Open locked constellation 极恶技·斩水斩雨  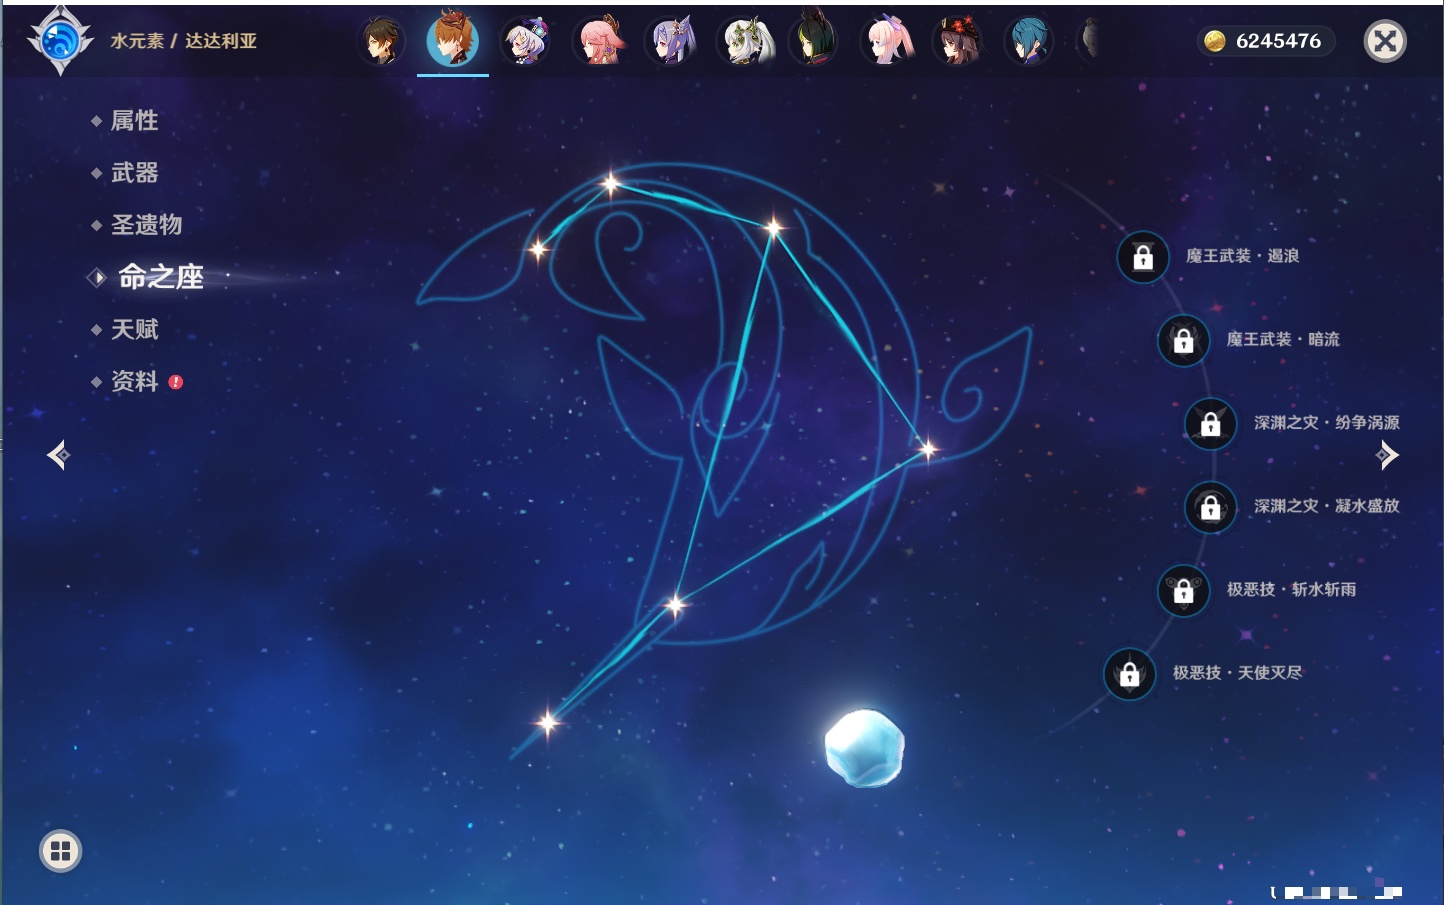[x=1183, y=590]
